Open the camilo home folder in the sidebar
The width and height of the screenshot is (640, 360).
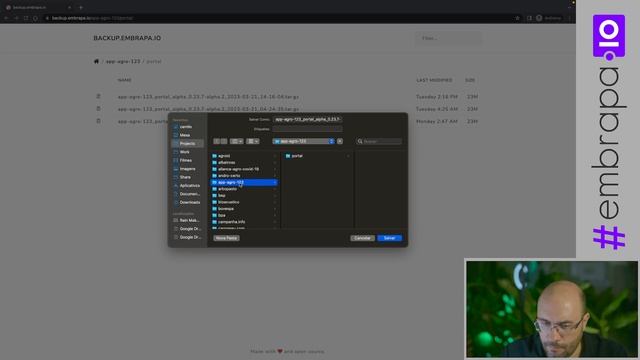pos(187,127)
